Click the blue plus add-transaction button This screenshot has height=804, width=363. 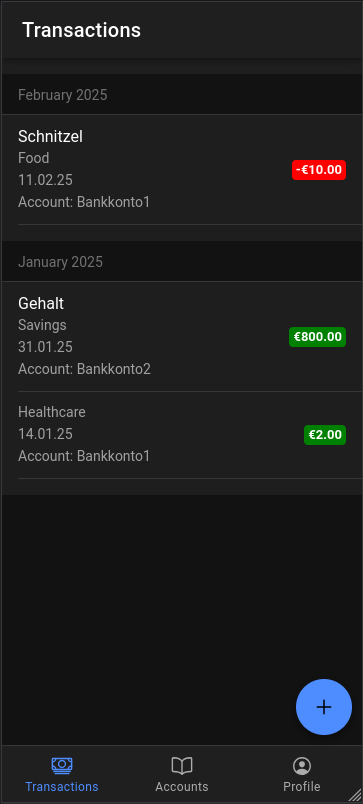(324, 707)
